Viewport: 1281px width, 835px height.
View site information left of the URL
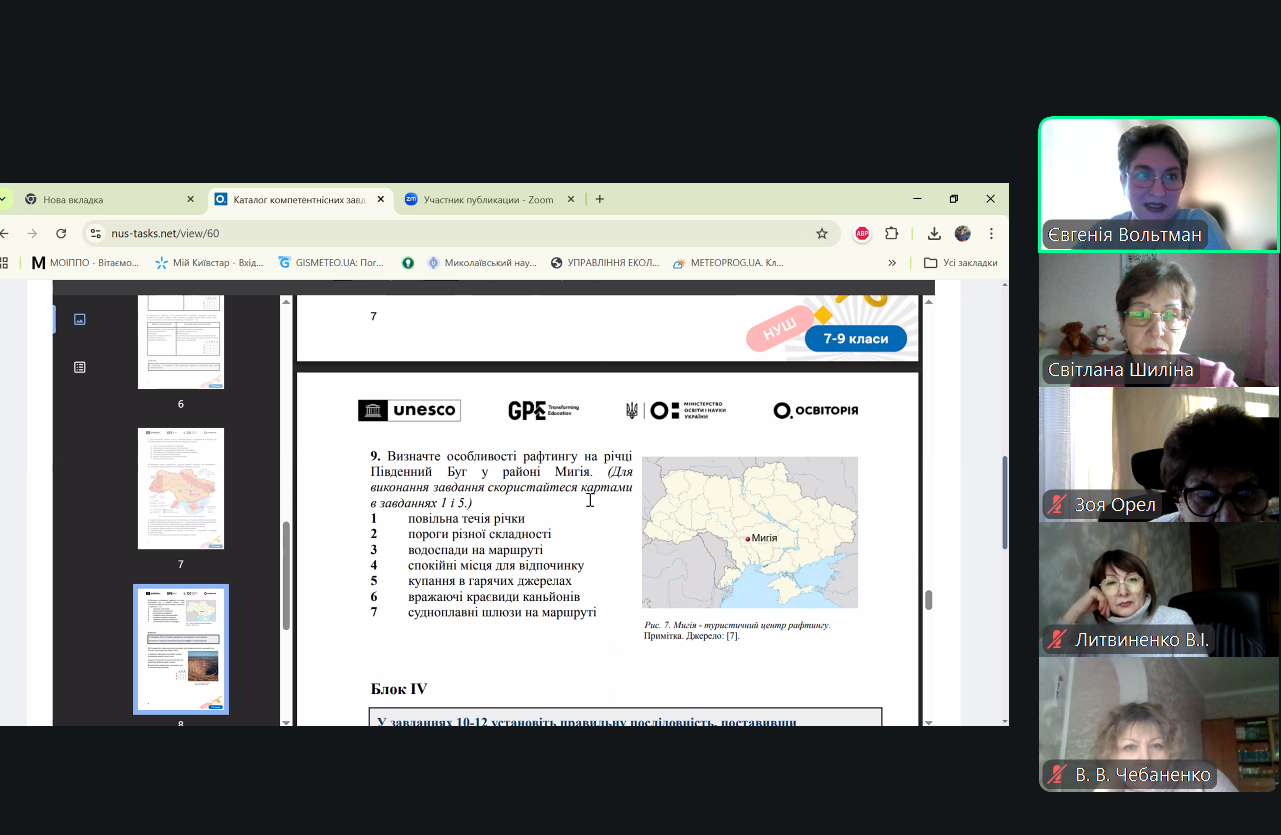pyautogui.click(x=96, y=233)
